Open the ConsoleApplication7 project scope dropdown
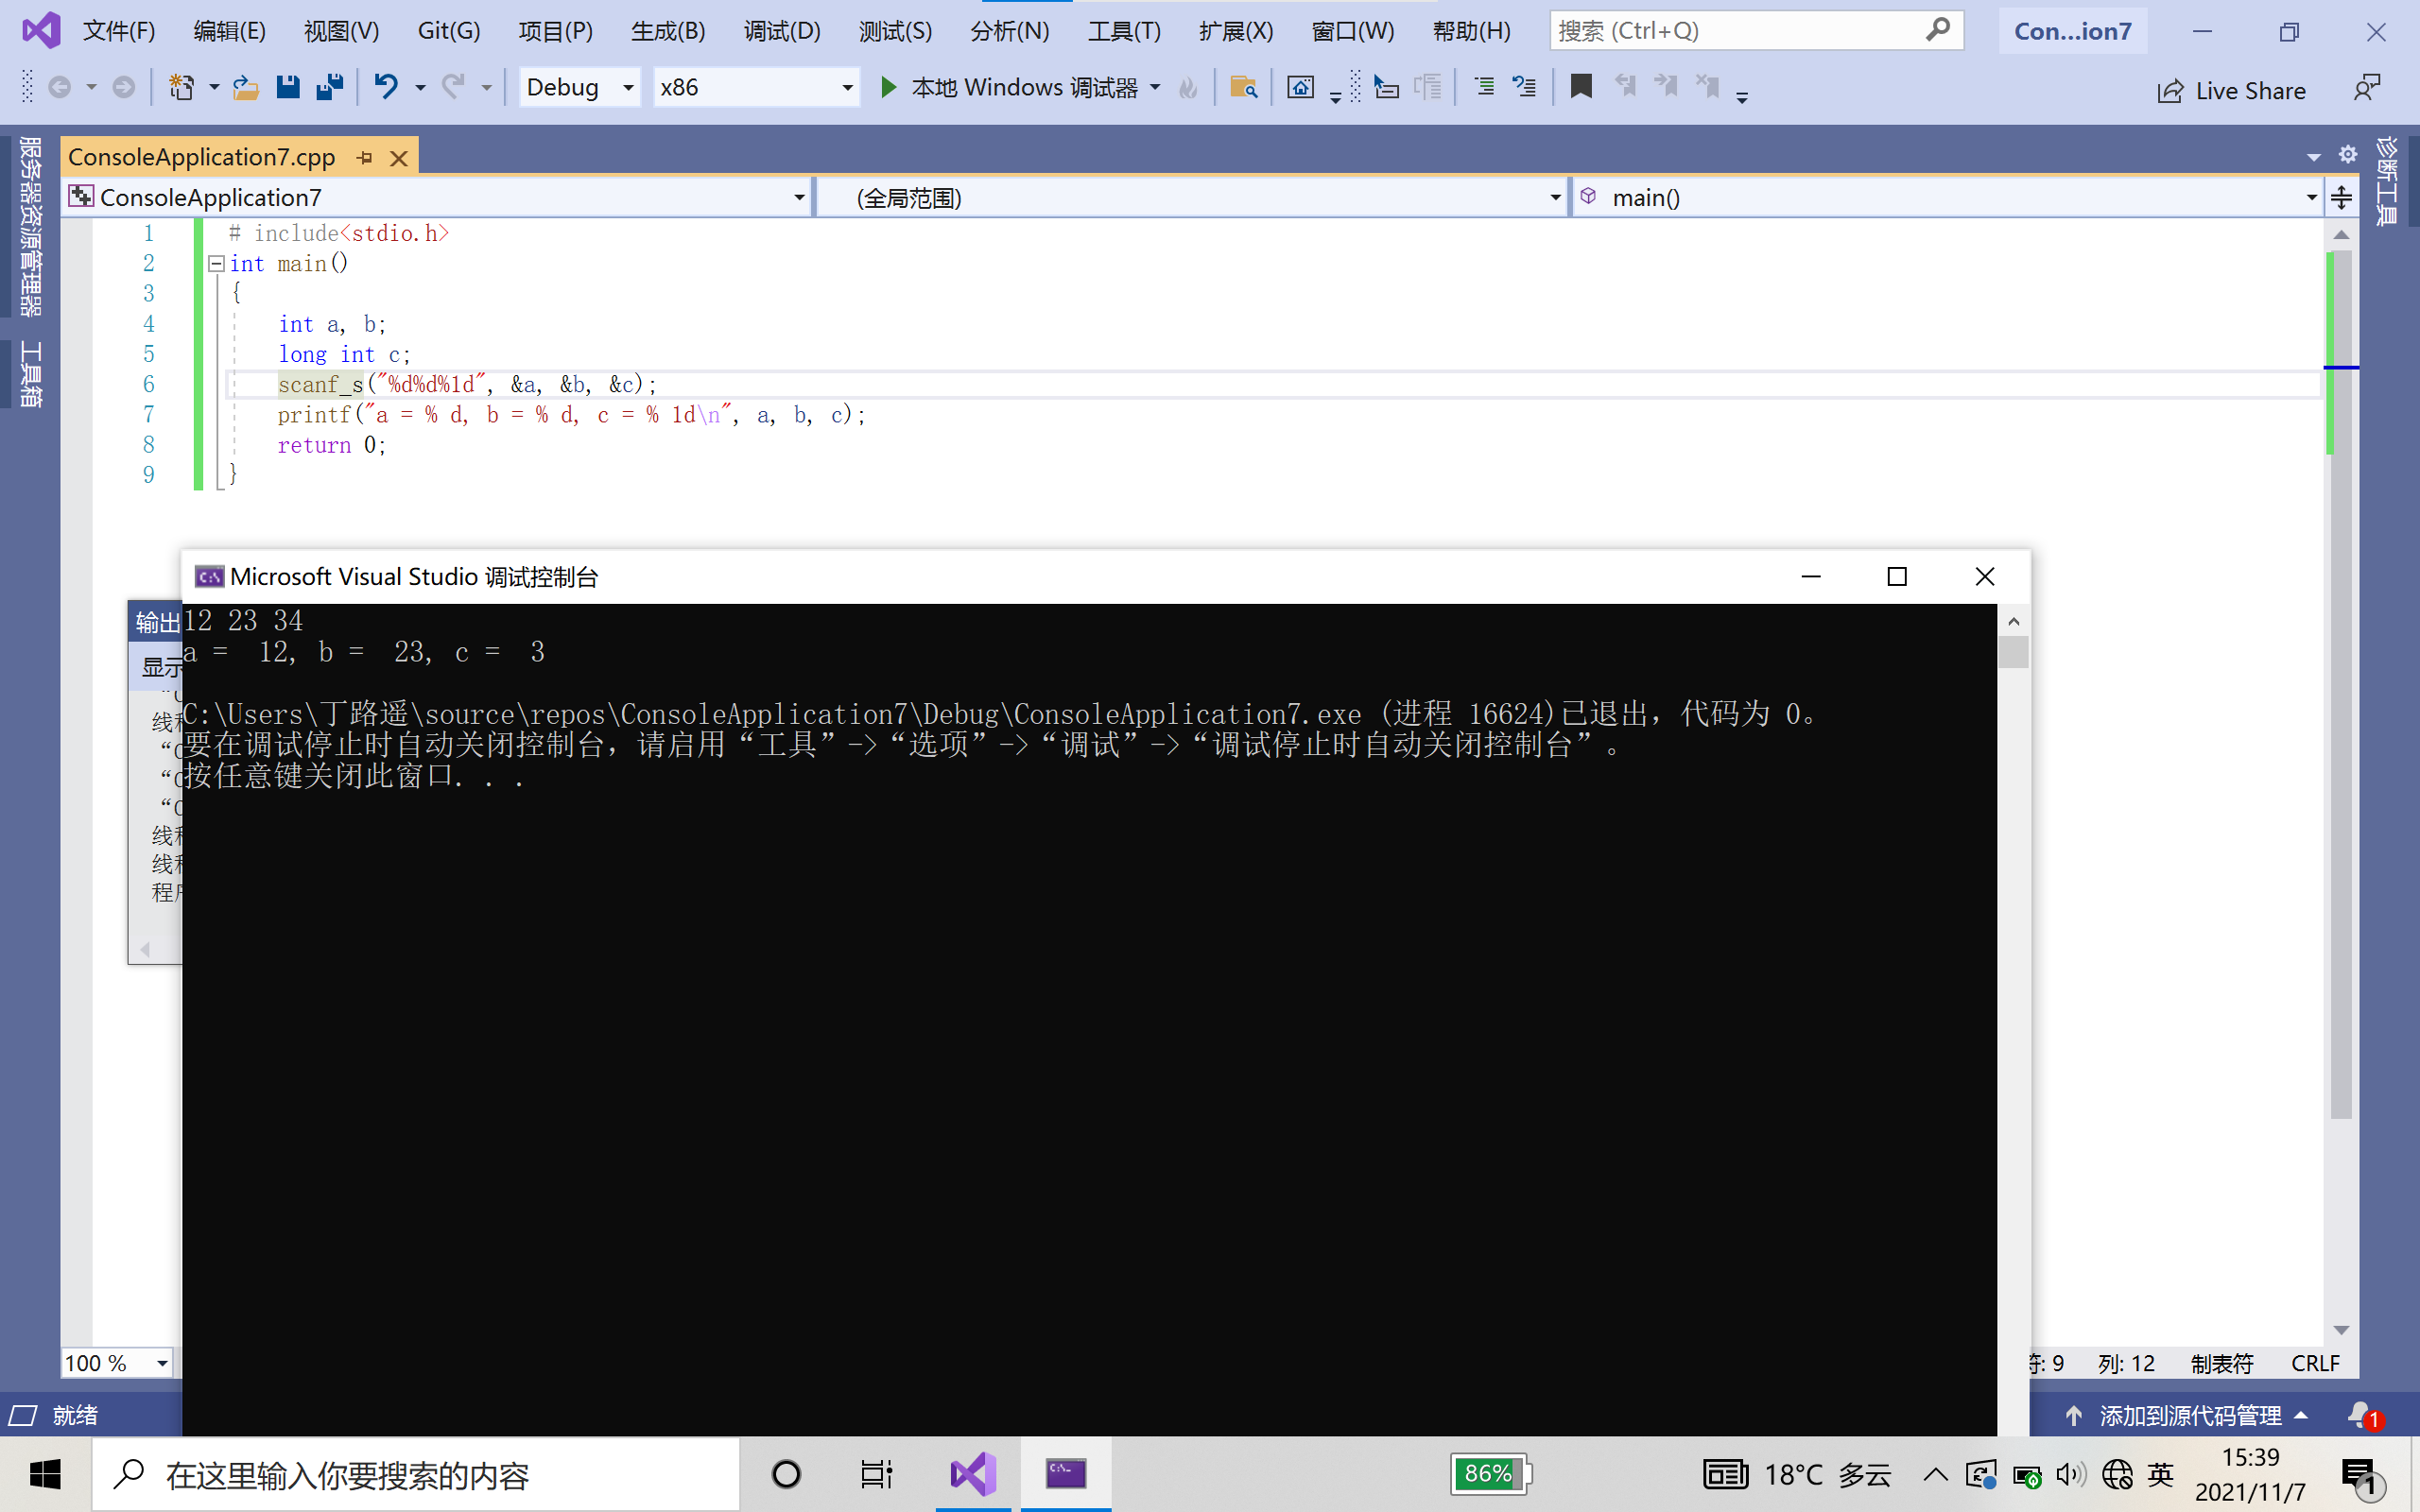This screenshot has width=2420, height=1512. click(437, 197)
